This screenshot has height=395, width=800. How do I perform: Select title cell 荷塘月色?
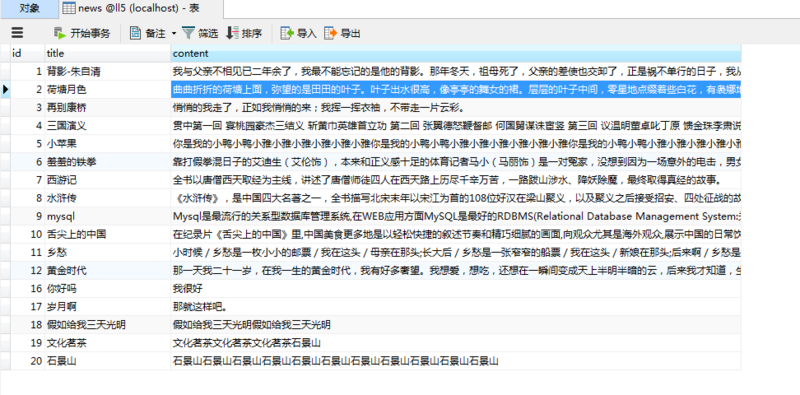click(x=108, y=90)
